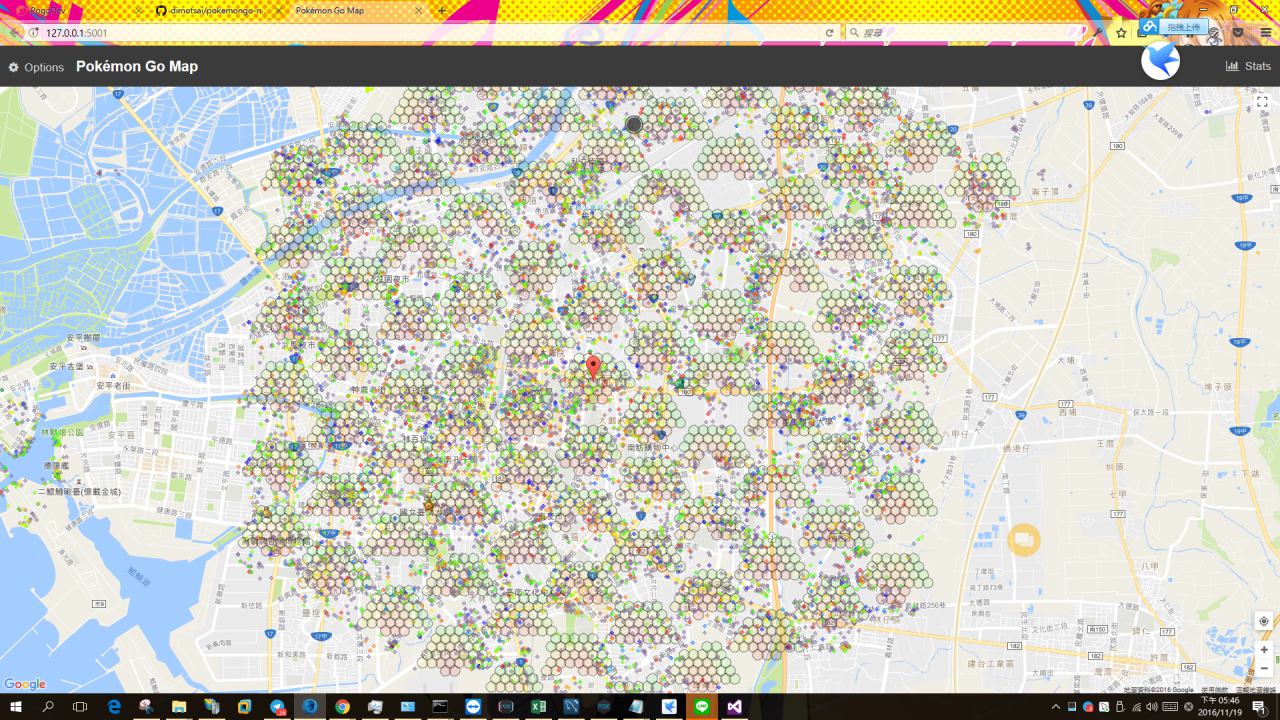Click the Pokémon Go Map title

[137, 66]
